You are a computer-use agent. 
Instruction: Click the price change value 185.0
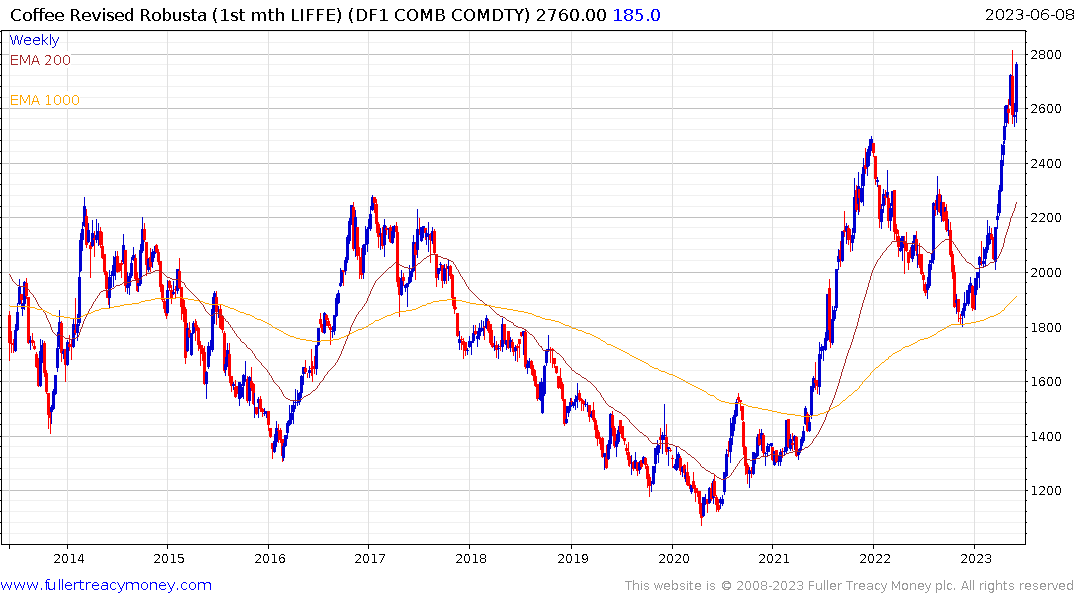click(x=636, y=15)
